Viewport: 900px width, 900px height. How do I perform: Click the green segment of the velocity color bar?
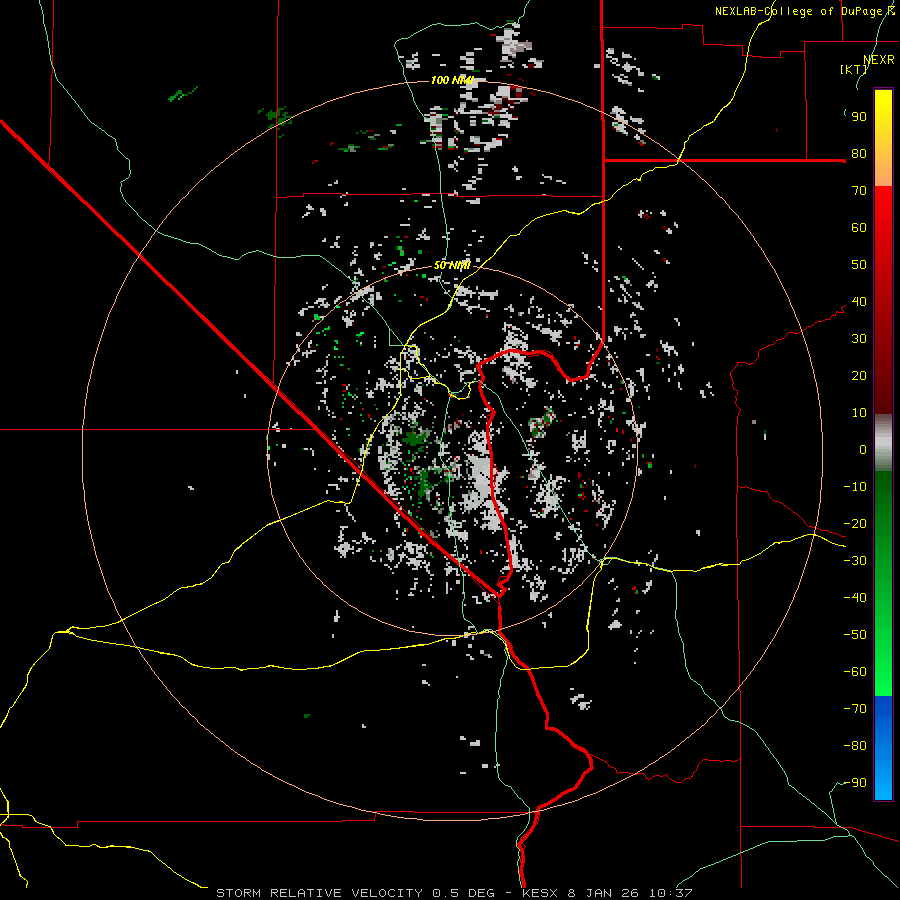click(883, 584)
